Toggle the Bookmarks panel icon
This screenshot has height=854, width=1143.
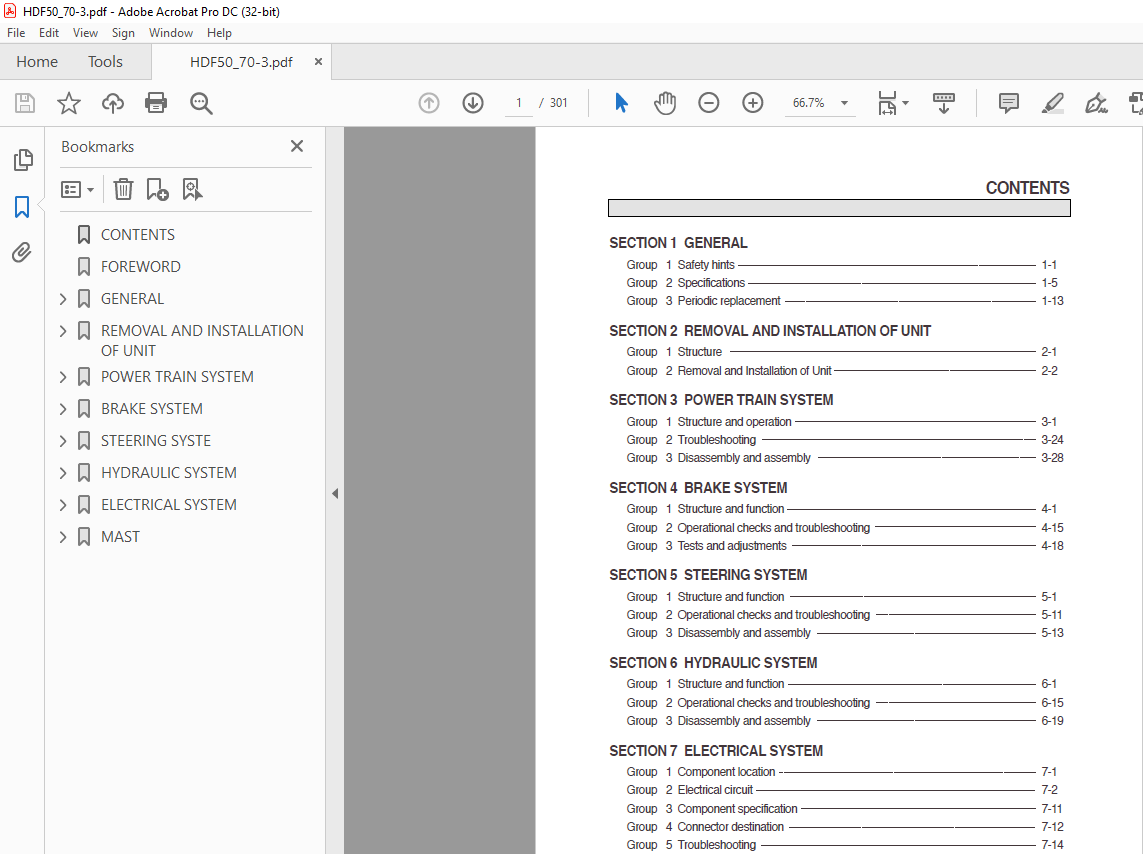click(x=22, y=207)
